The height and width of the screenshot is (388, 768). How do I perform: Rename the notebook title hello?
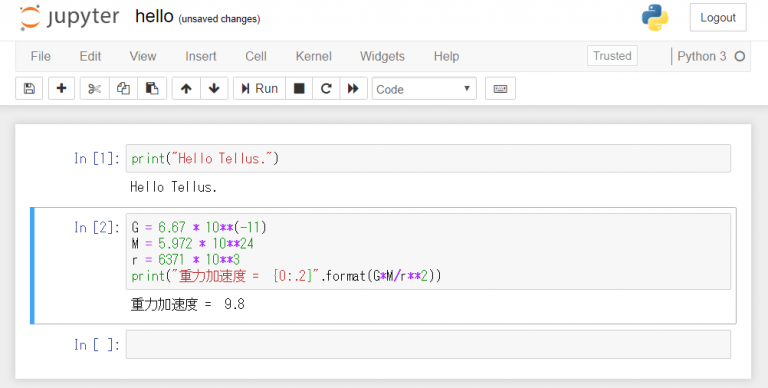[154, 16]
